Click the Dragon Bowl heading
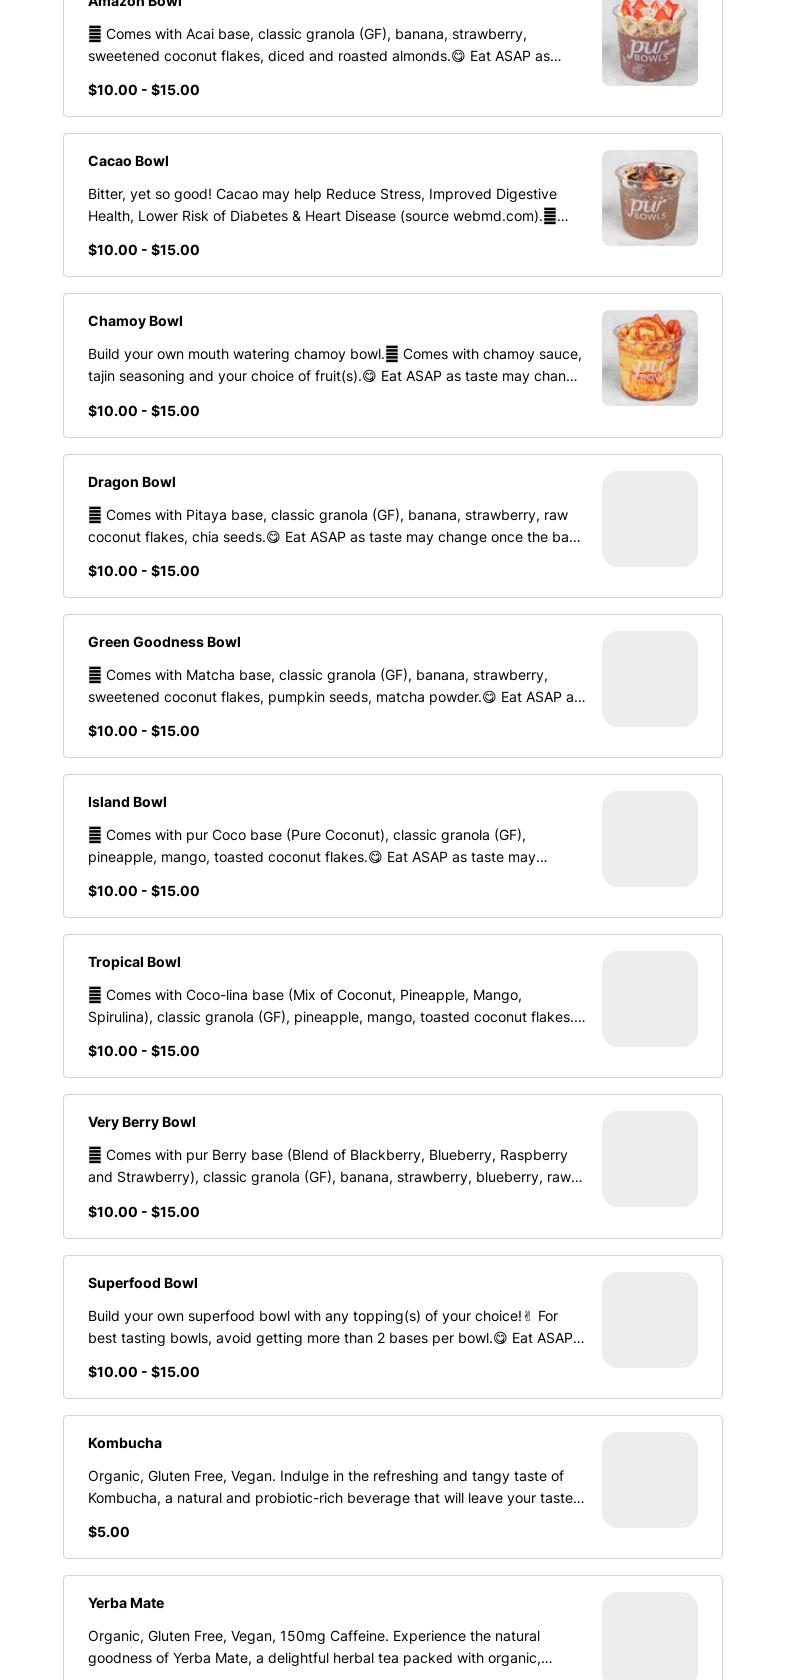Image resolution: width=785 pixels, height=1680 pixels. pos(132,482)
